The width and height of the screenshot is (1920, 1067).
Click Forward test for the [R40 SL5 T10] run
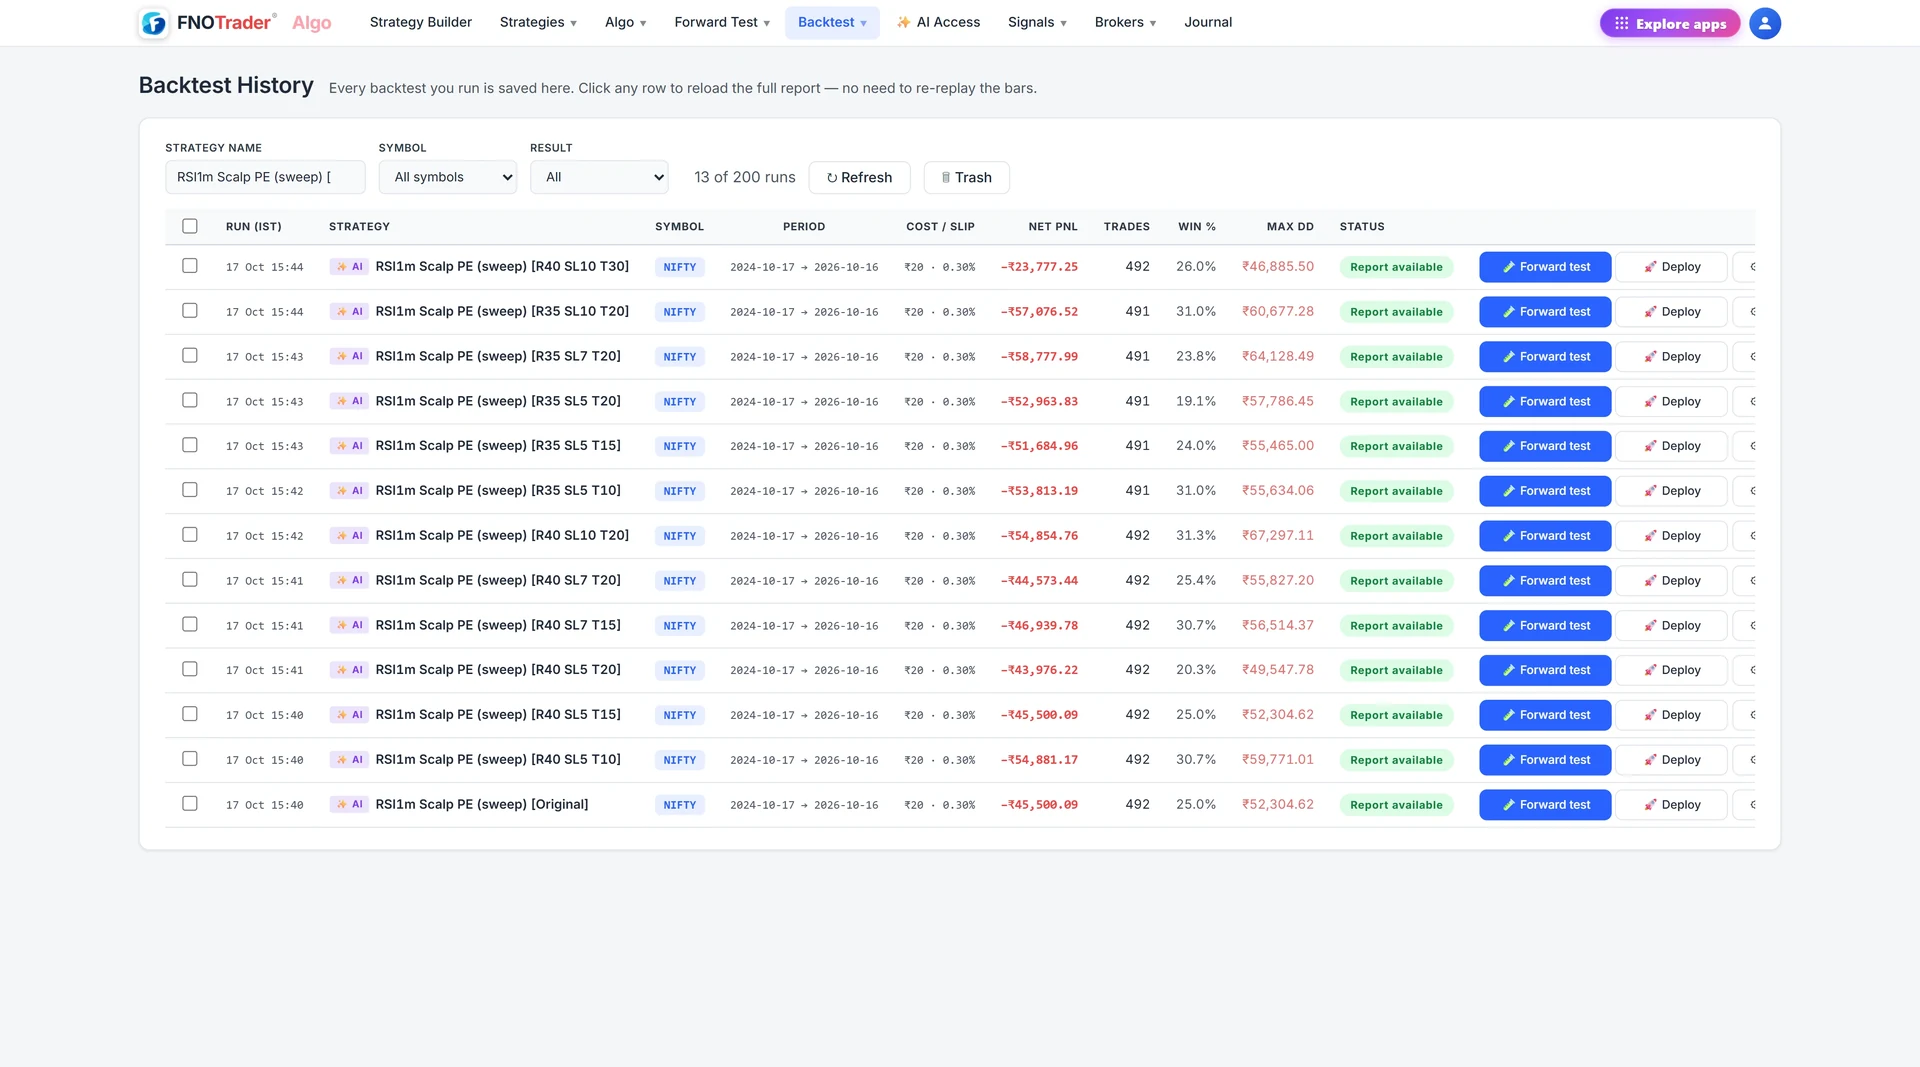(x=1545, y=760)
